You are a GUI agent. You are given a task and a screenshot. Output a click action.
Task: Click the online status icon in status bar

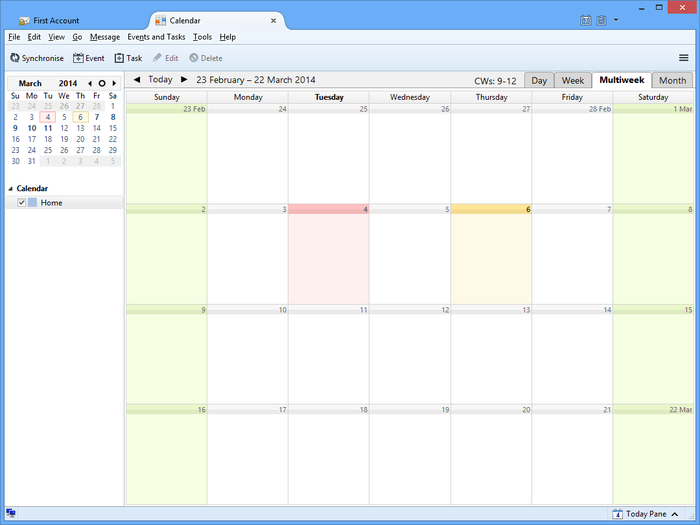click(x=11, y=513)
